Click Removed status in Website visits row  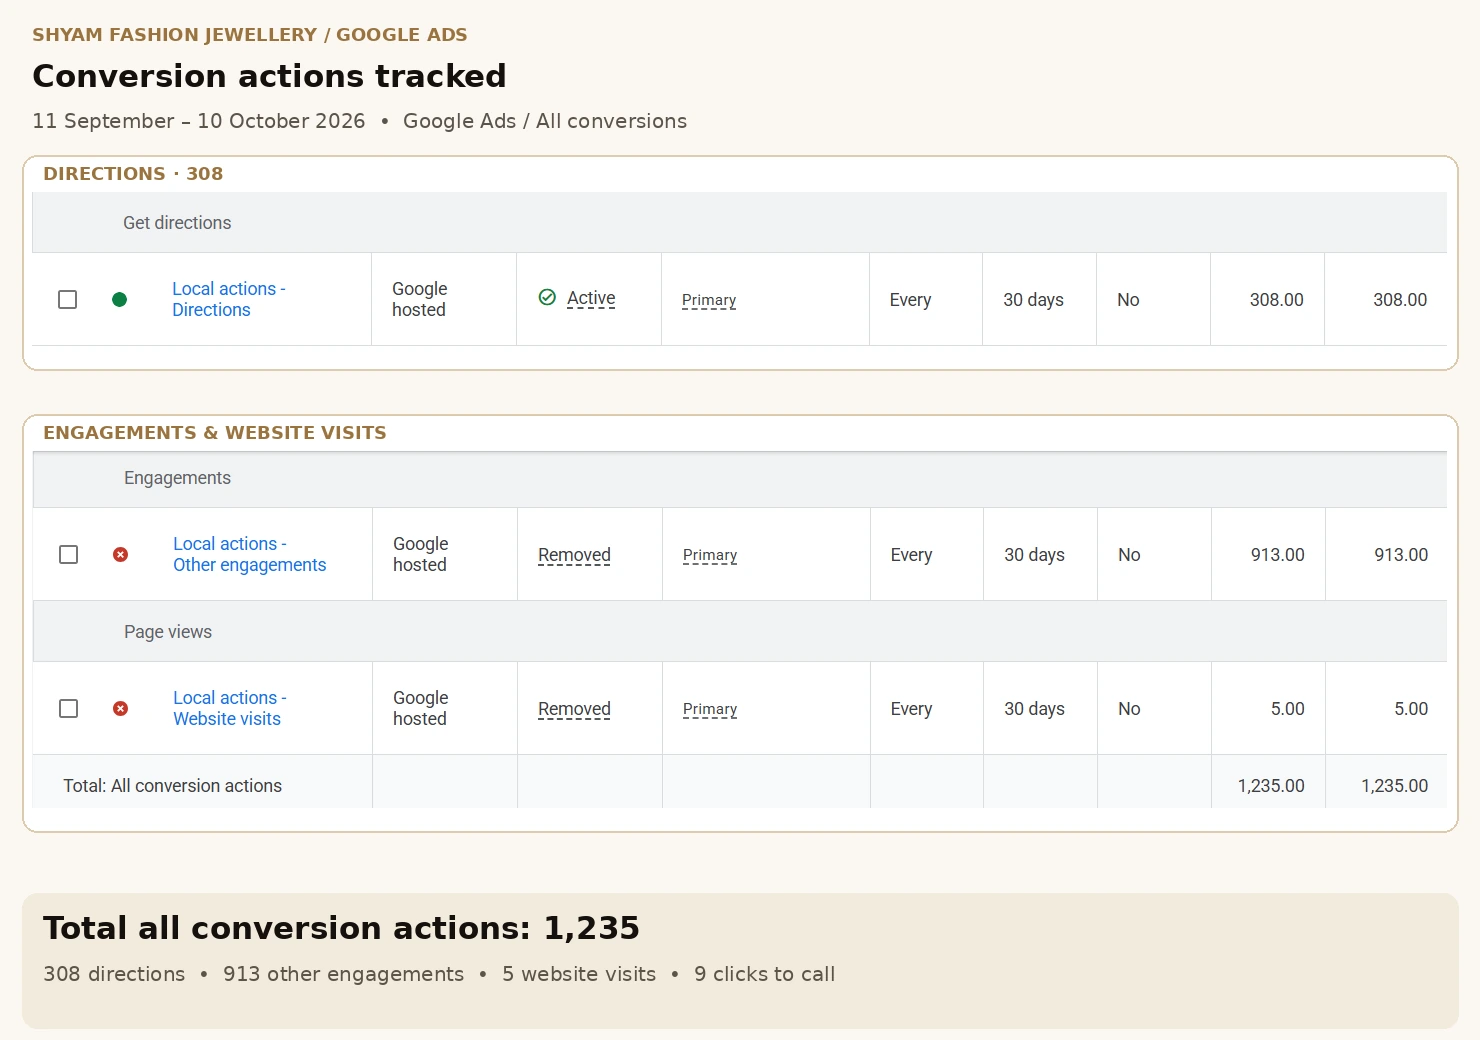click(x=574, y=709)
